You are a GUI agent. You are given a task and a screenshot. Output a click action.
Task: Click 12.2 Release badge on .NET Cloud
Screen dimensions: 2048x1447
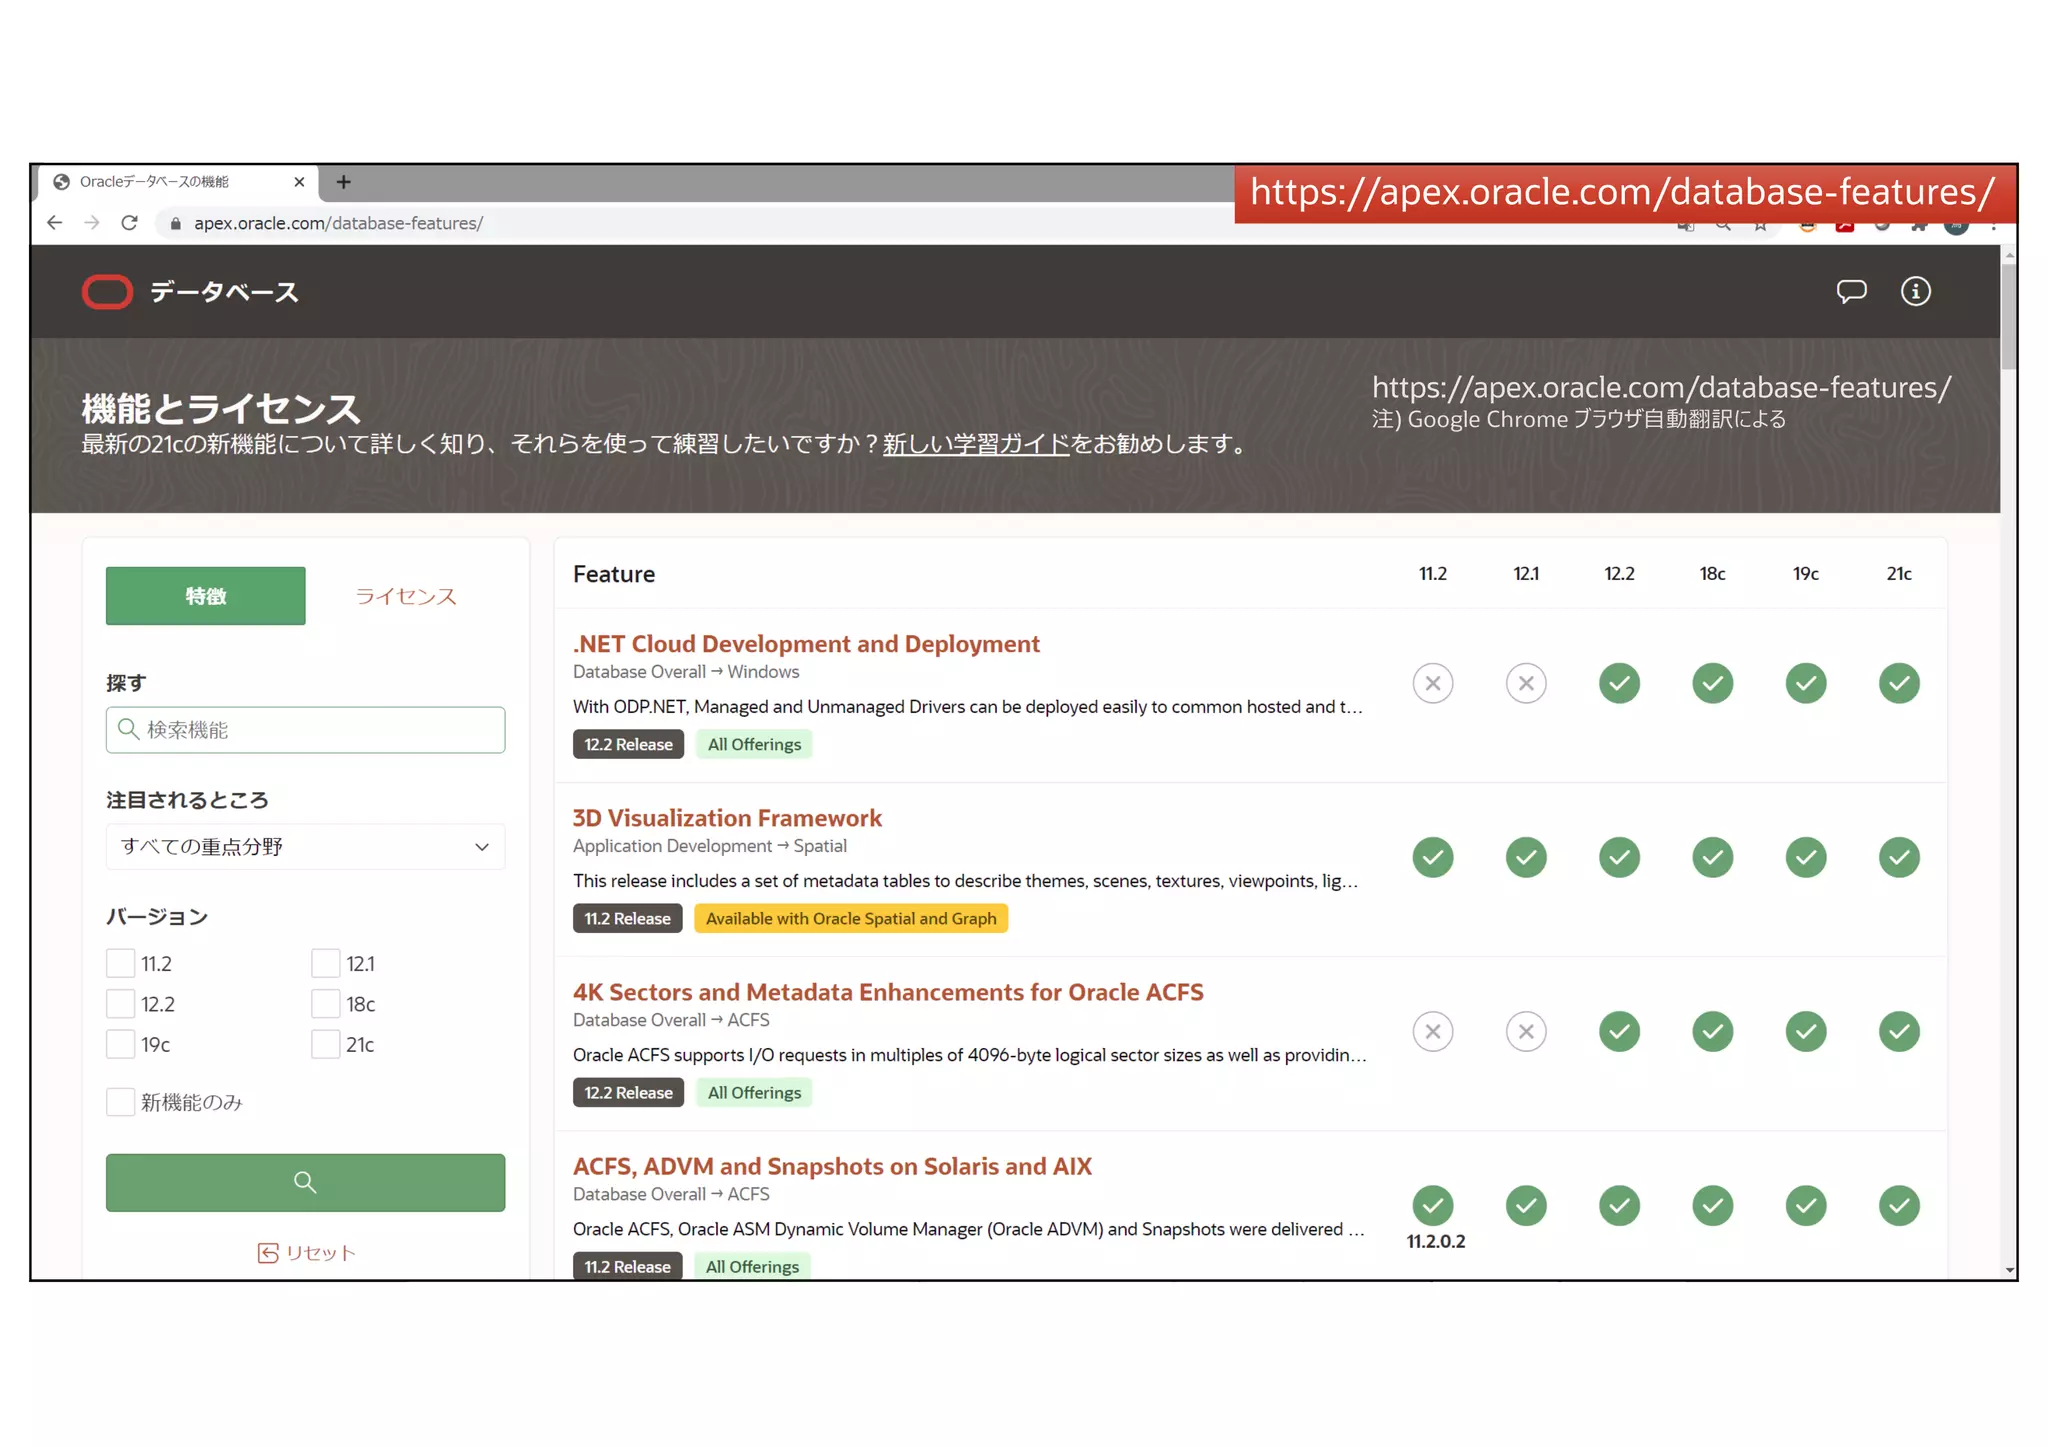click(x=628, y=744)
